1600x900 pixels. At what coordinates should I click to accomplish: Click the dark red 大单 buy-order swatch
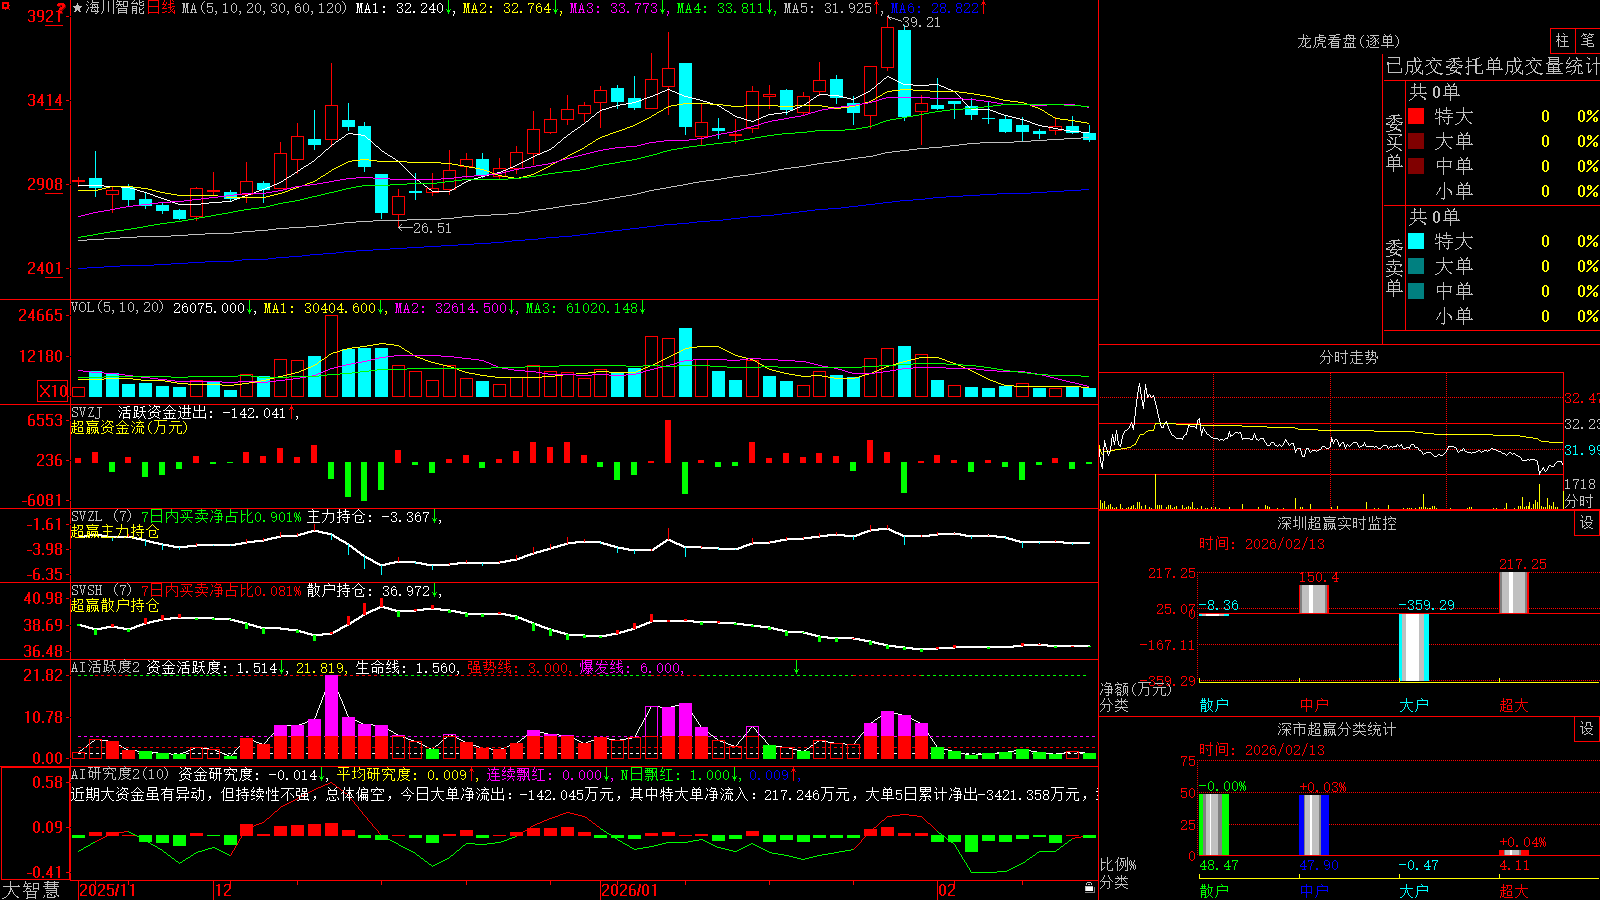[1416, 141]
